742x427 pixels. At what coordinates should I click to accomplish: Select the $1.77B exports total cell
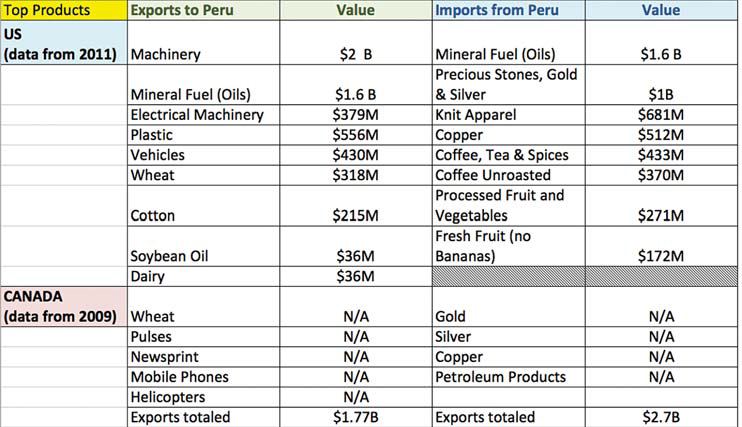pyautogui.click(x=356, y=417)
